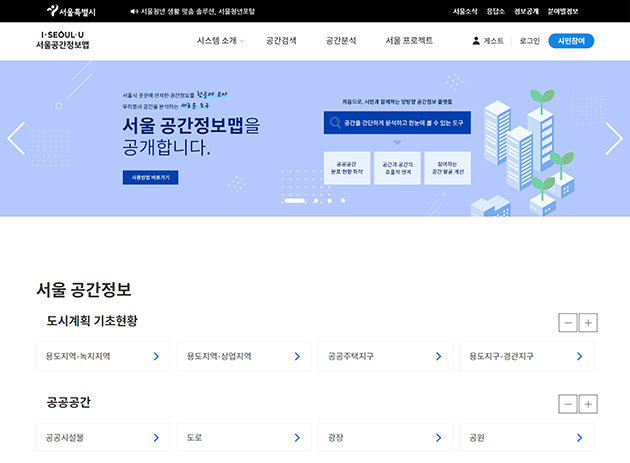The image size is (630, 463).
Task: Select the first active carousel indicator
Action: coord(295,201)
